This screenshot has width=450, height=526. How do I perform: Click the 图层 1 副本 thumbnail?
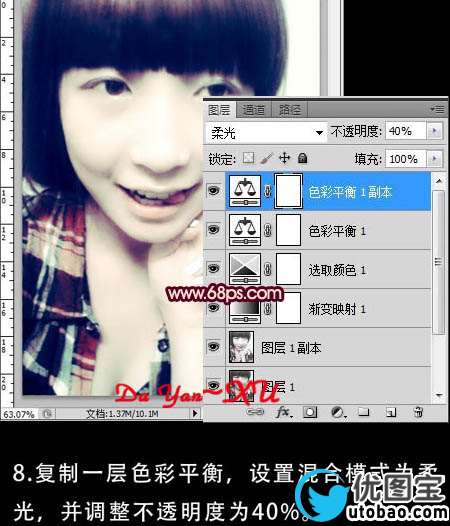241,347
